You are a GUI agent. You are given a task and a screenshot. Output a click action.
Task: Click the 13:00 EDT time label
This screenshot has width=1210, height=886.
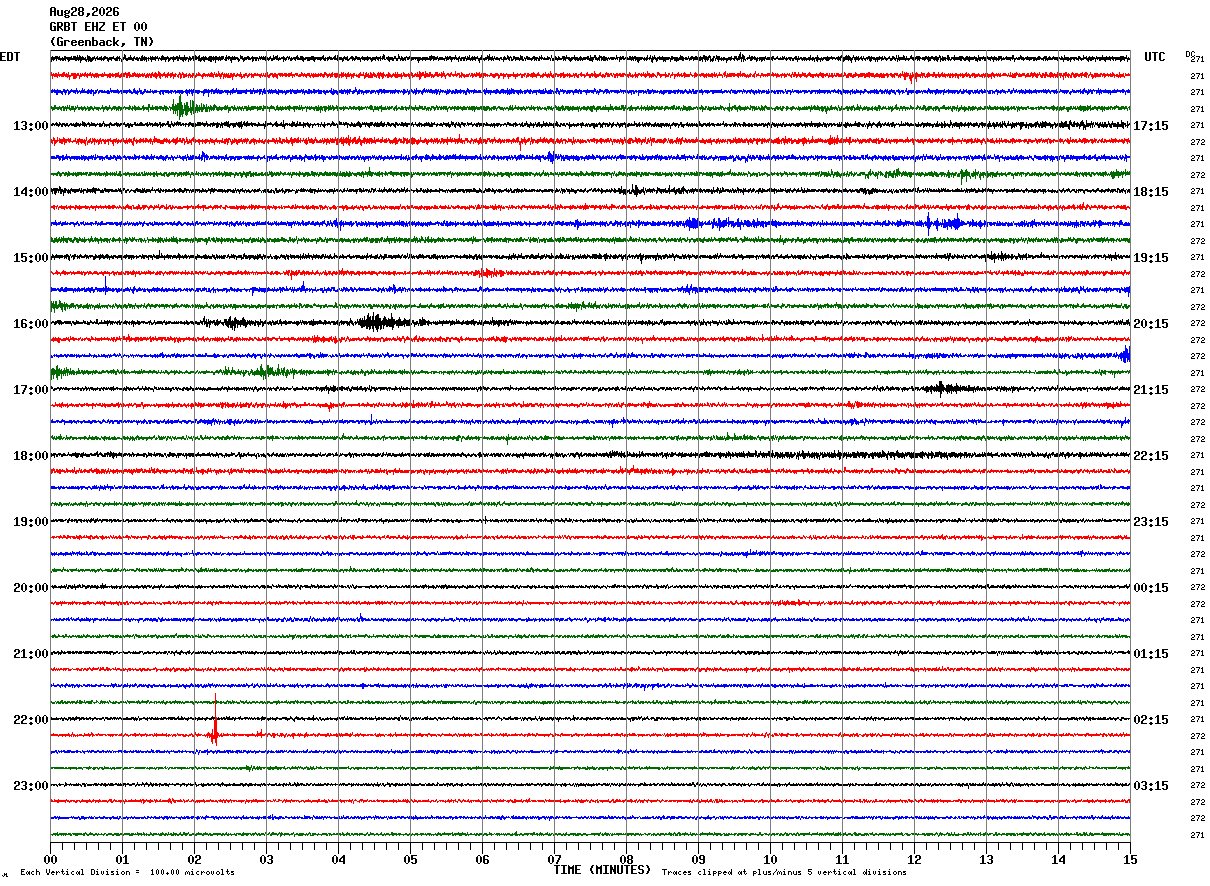[31, 126]
